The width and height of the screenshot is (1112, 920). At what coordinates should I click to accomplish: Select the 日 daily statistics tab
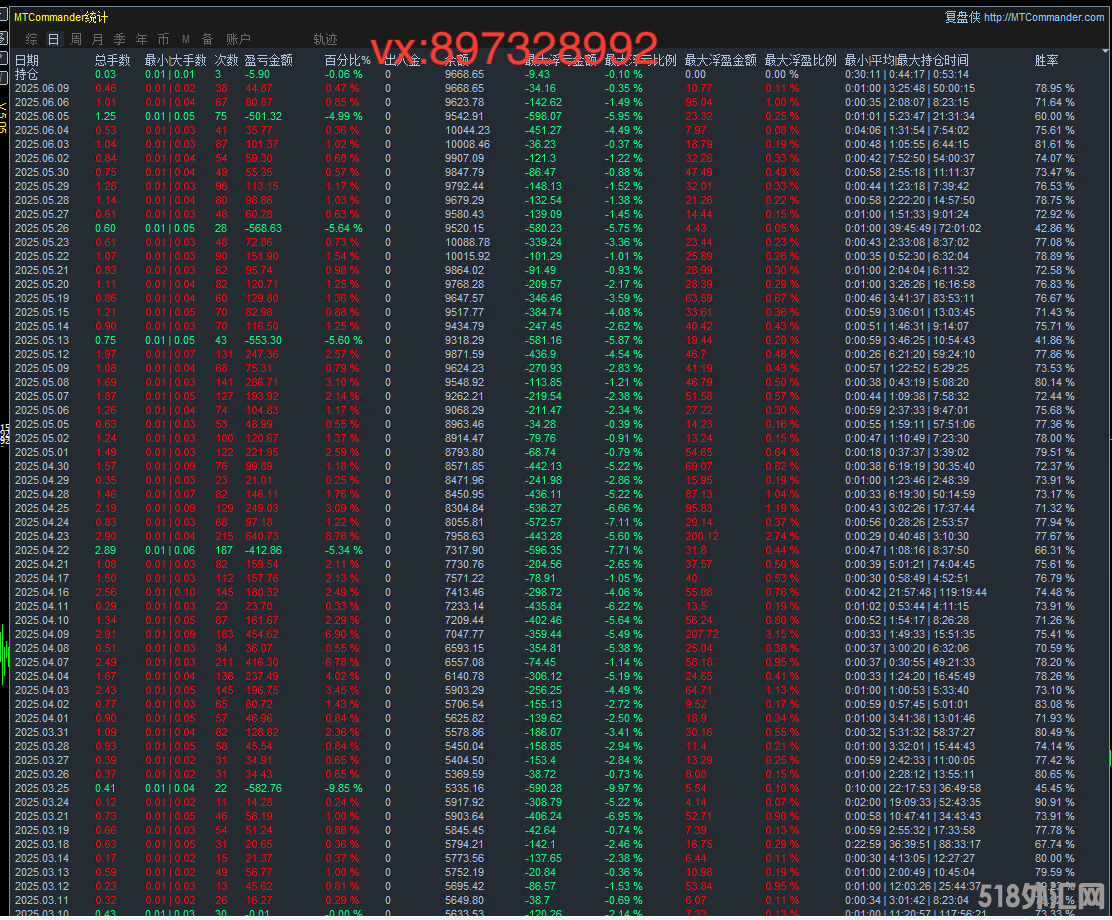(x=53, y=39)
